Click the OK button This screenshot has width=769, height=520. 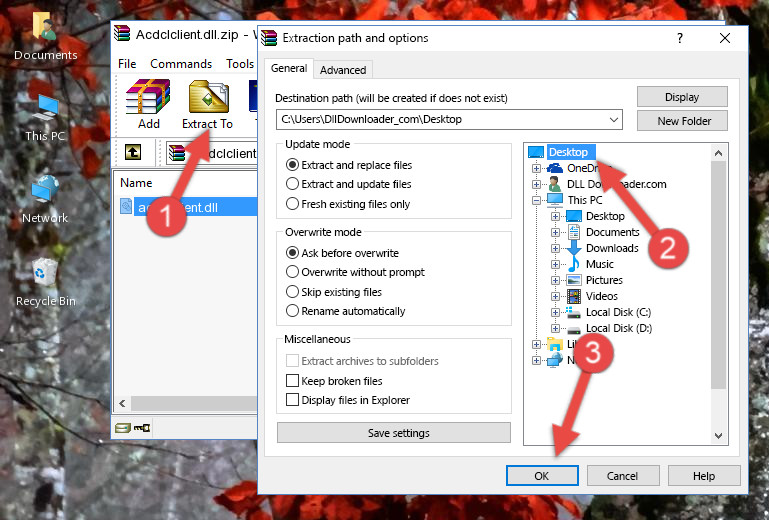[x=542, y=476]
